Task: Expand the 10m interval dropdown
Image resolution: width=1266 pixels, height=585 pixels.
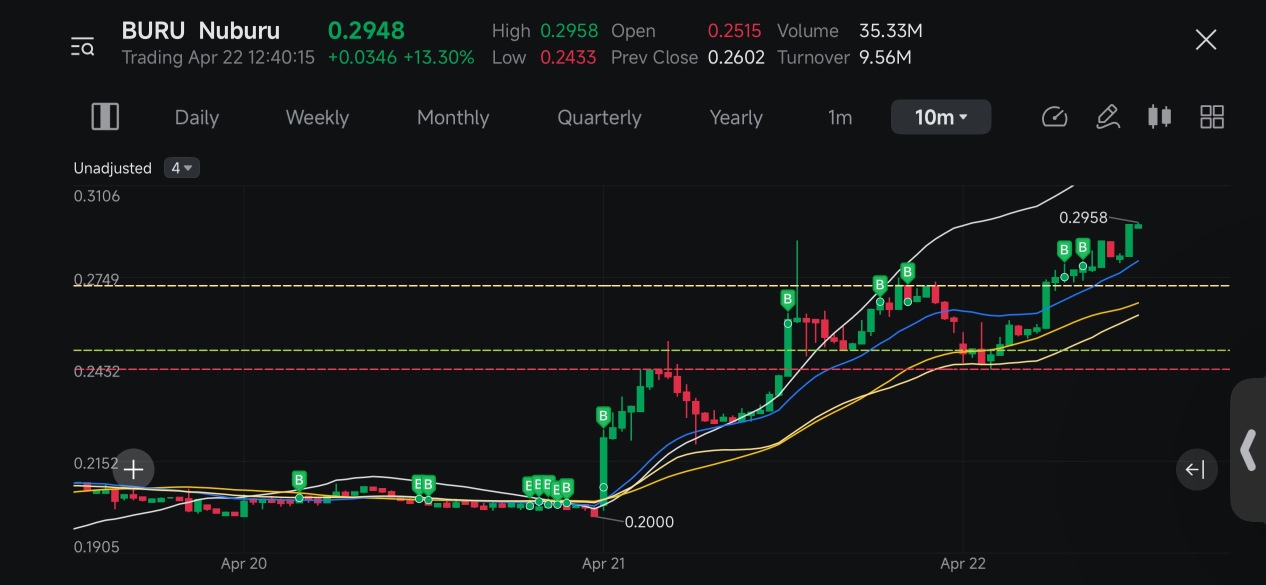Action: pos(941,117)
